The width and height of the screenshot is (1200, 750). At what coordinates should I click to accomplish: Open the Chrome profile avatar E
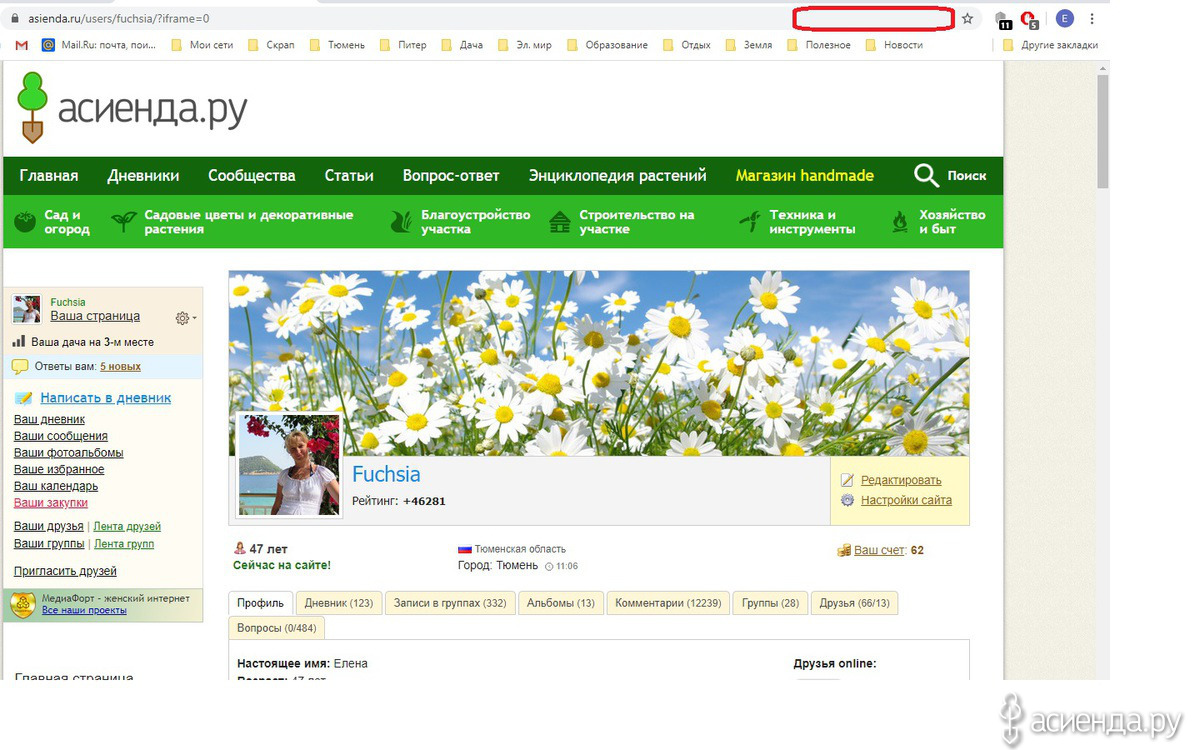[1065, 18]
